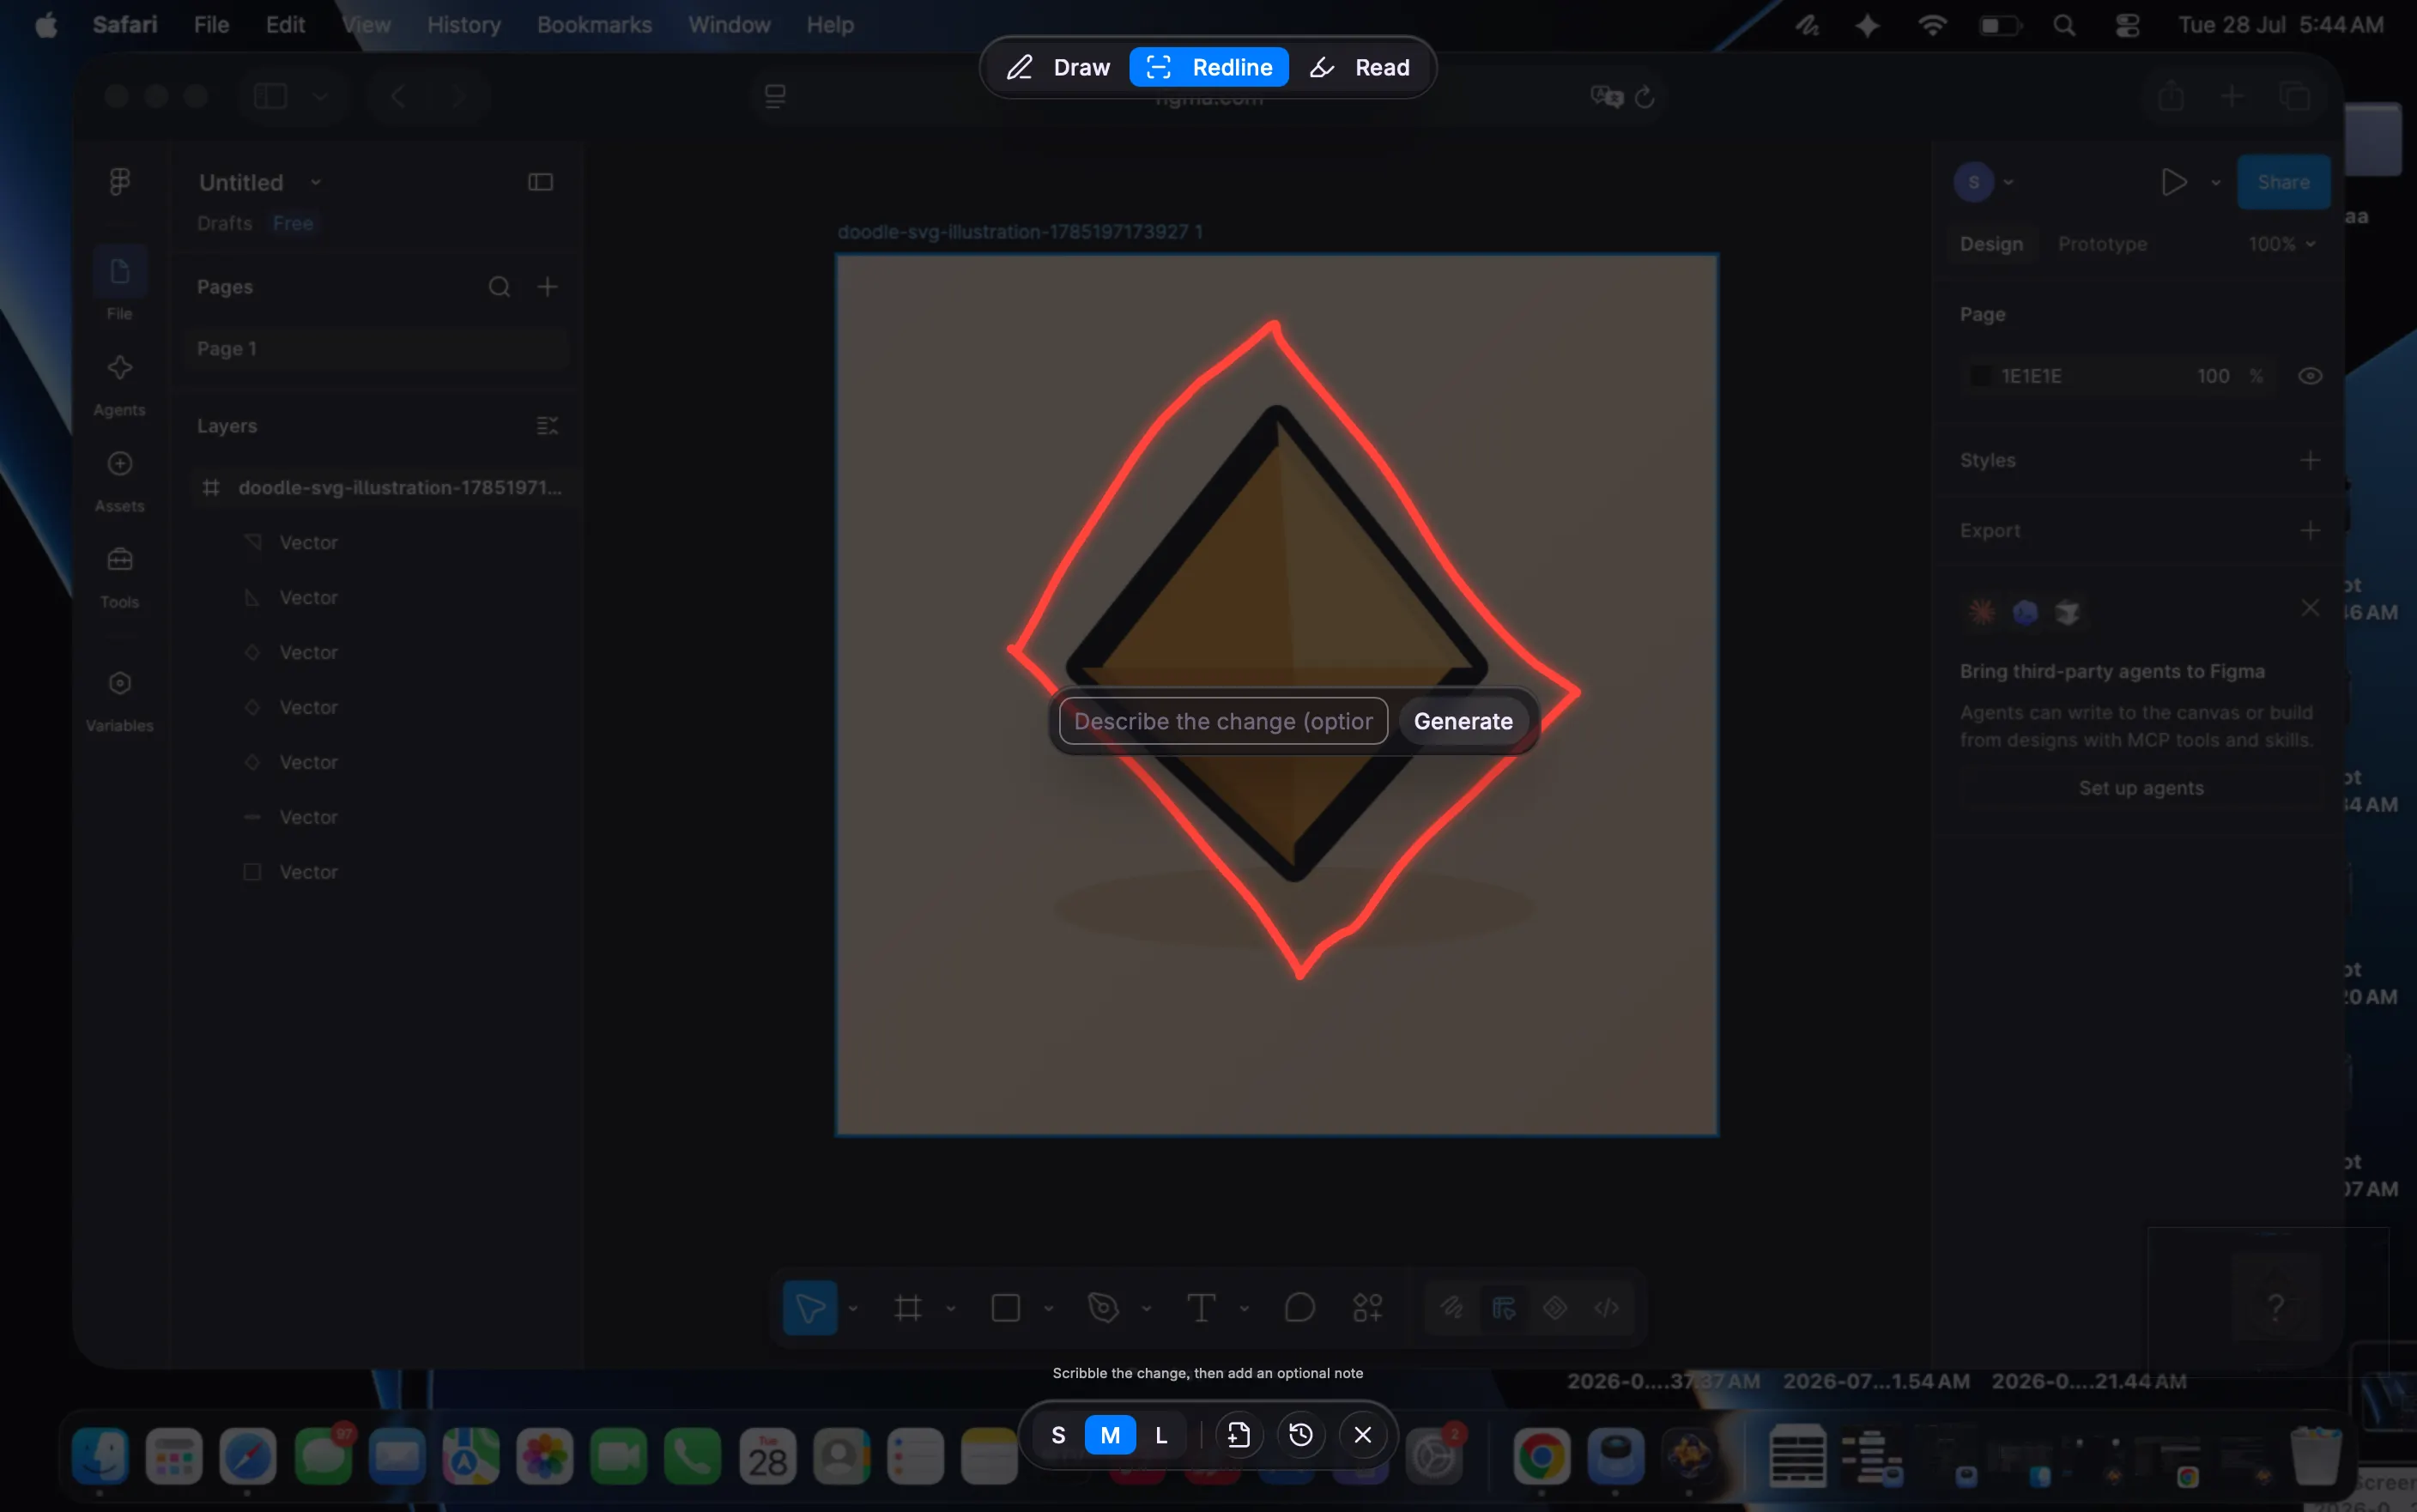Dismiss the third-party agents banner
This screenshot has width=2417, height=1512.
tap(2309, 608)
